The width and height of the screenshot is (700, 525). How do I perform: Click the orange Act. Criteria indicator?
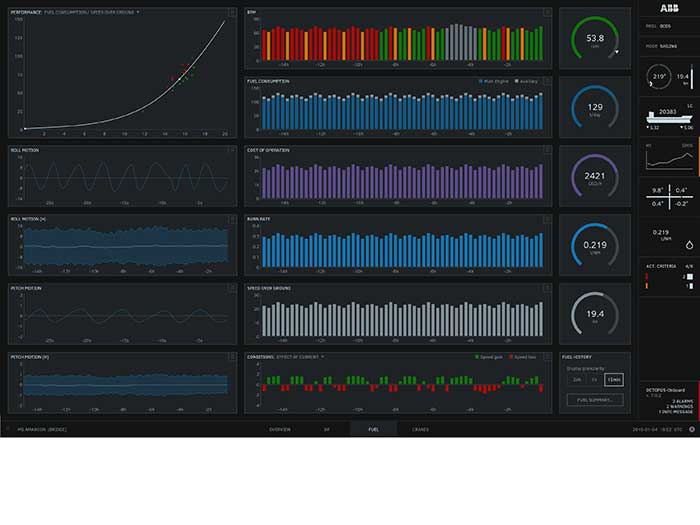pyautogui.click(x=646, y=286)
